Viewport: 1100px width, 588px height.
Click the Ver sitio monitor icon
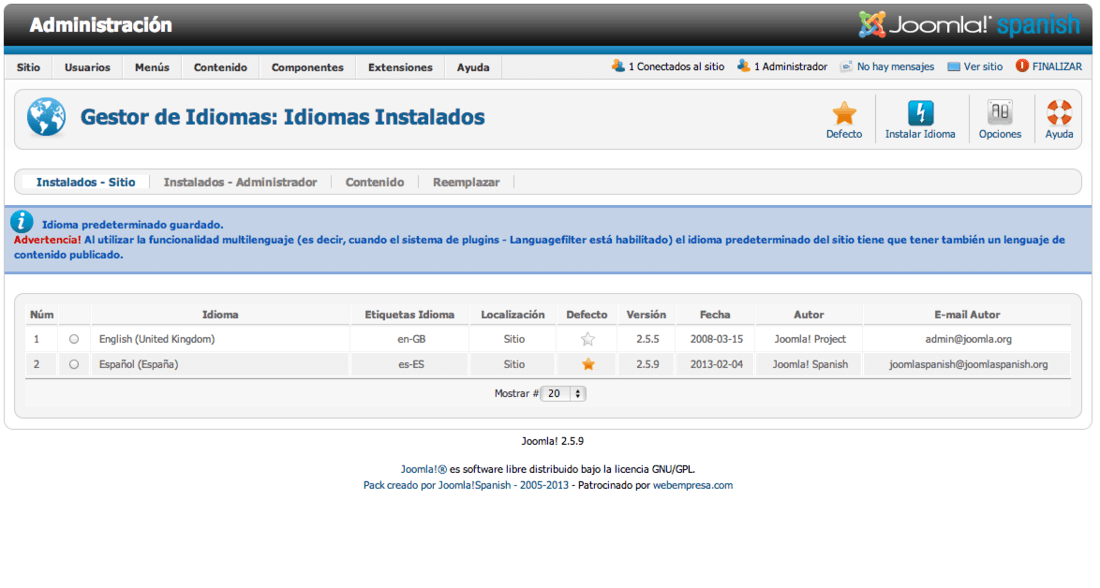pos(953,67)
